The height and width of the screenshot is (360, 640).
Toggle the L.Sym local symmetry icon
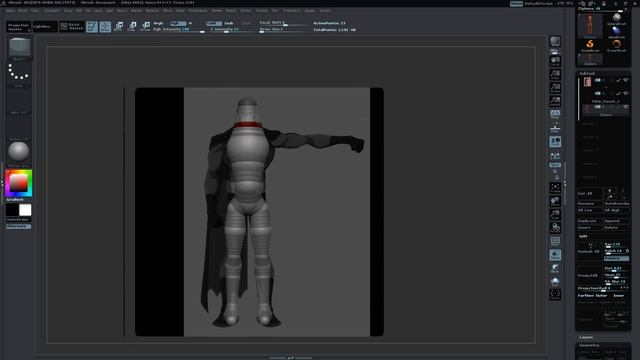click(x=555, y=156)
